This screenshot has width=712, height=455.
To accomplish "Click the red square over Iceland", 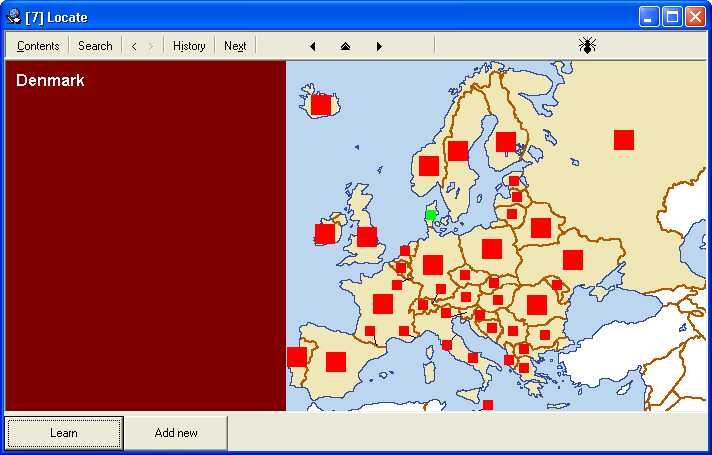I will point(321,105).
